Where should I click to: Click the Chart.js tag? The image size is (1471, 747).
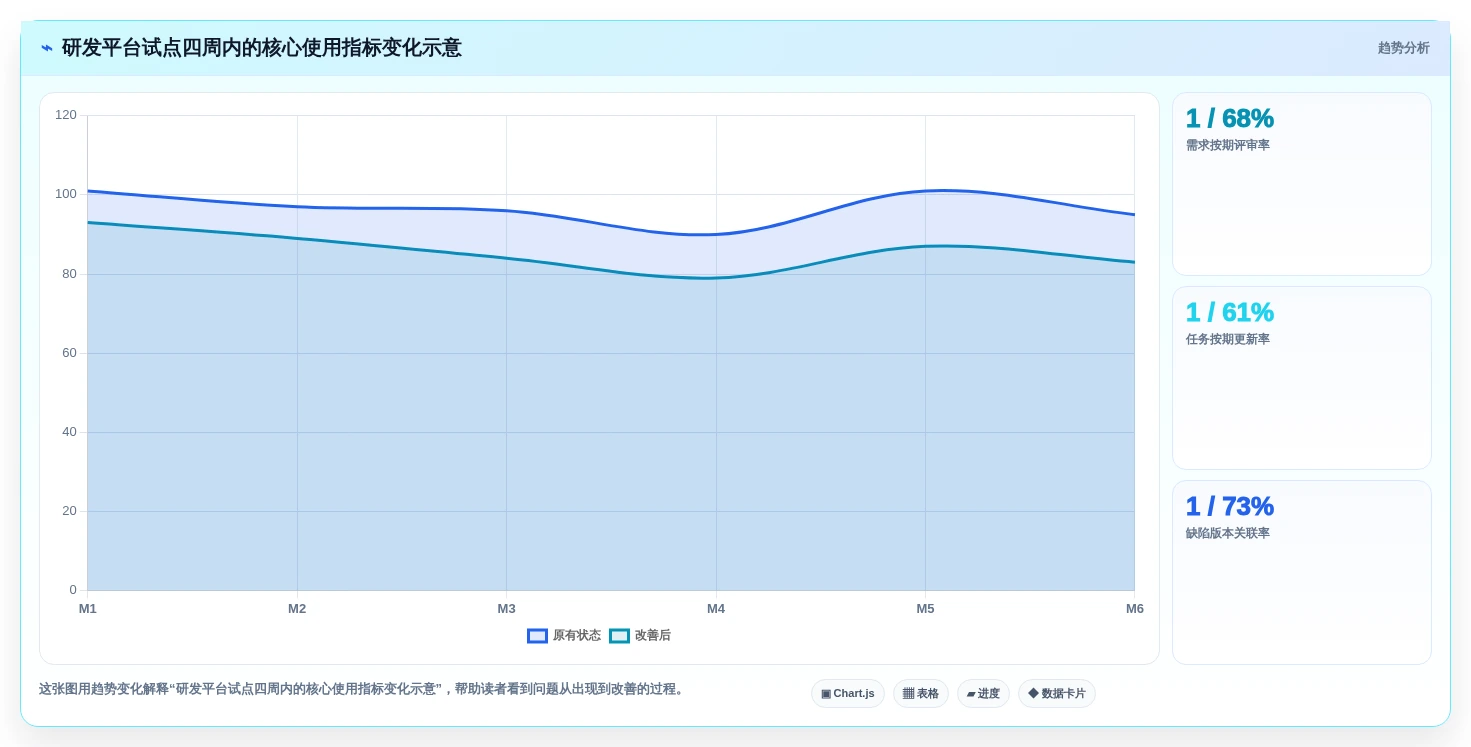[848, 694]
